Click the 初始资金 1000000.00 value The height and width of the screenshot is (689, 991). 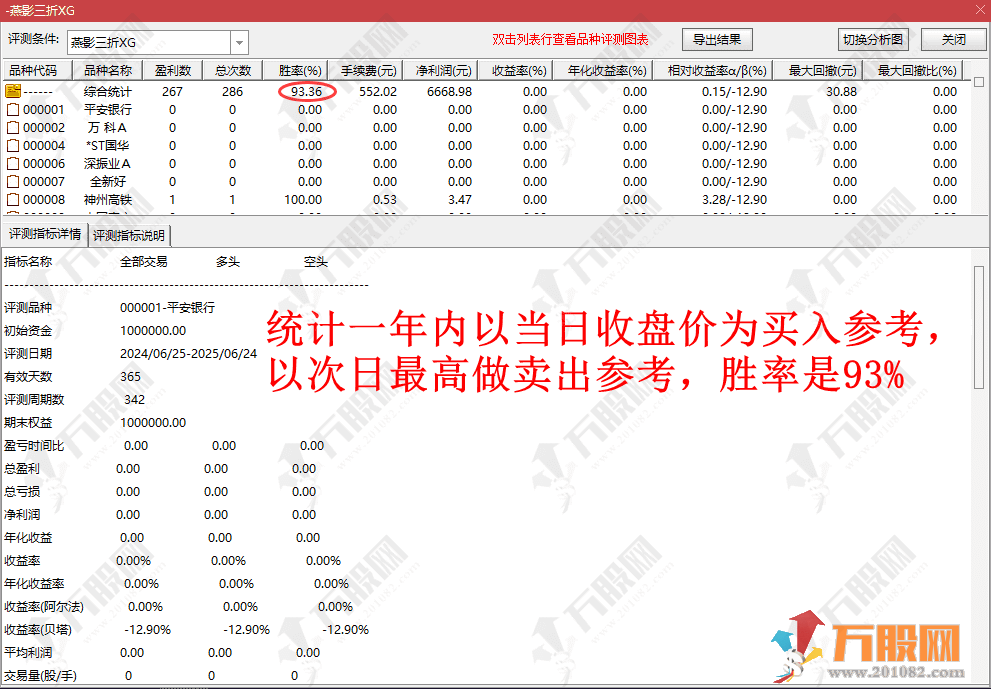tap(153, 331)
